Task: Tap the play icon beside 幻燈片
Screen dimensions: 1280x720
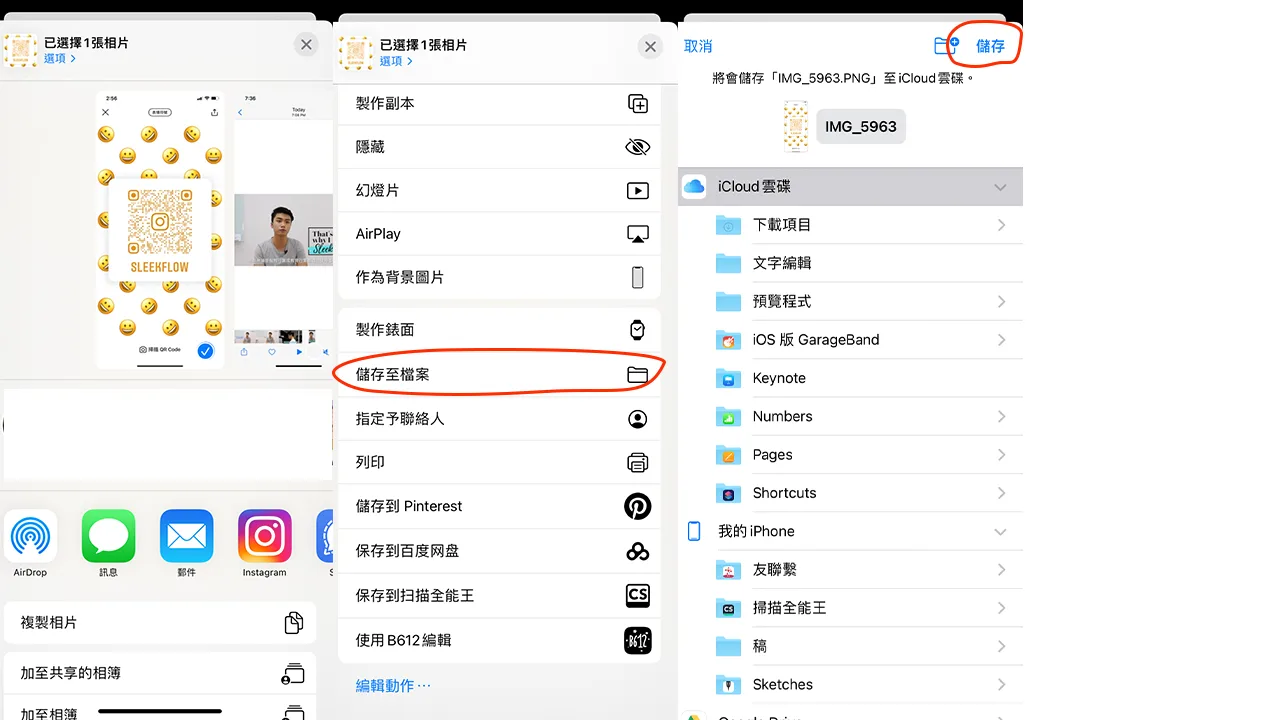Action: (x=637, y=190)
